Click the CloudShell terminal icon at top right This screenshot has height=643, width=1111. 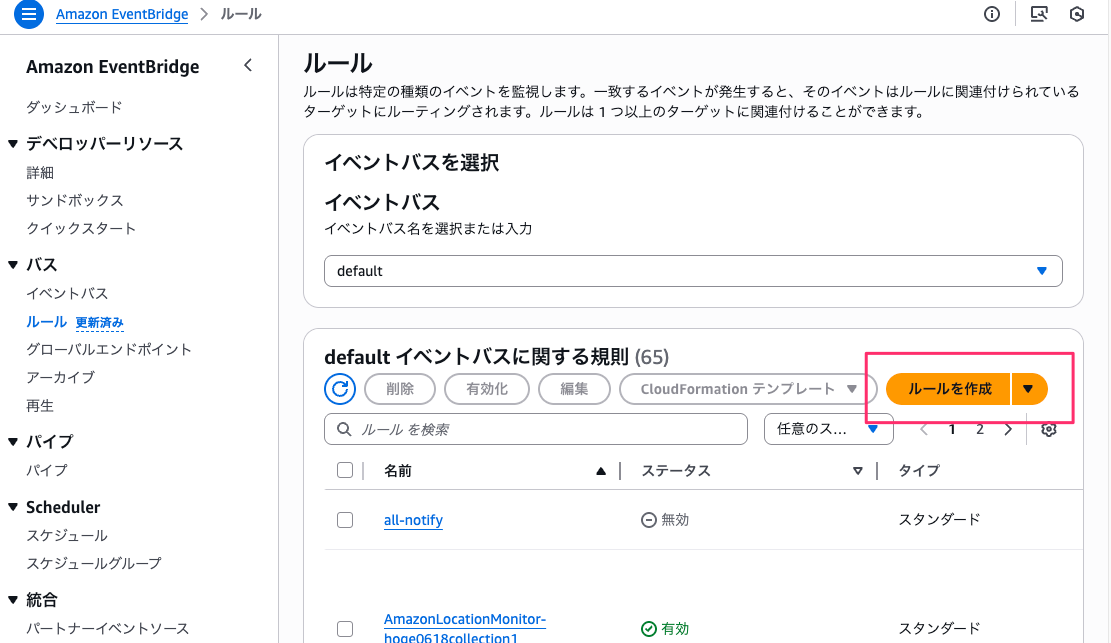(x=1040, y=14)
